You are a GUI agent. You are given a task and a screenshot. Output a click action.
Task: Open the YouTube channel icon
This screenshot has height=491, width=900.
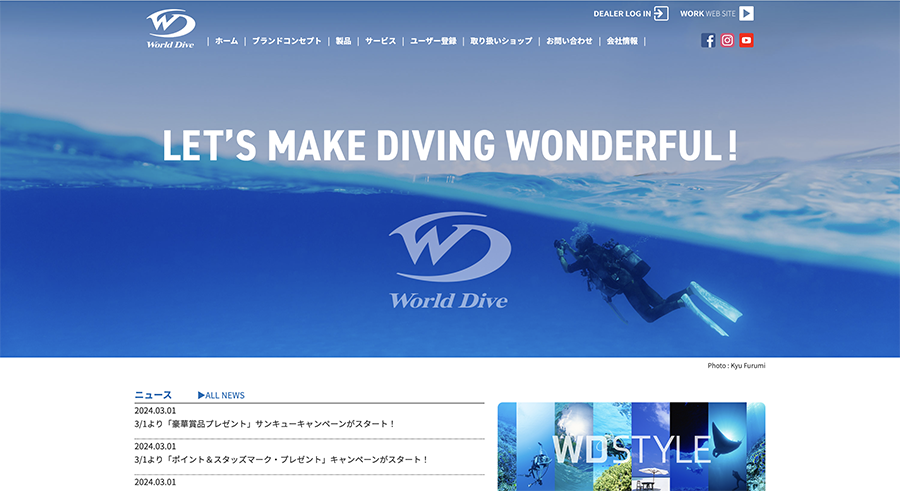coord(746,40)
